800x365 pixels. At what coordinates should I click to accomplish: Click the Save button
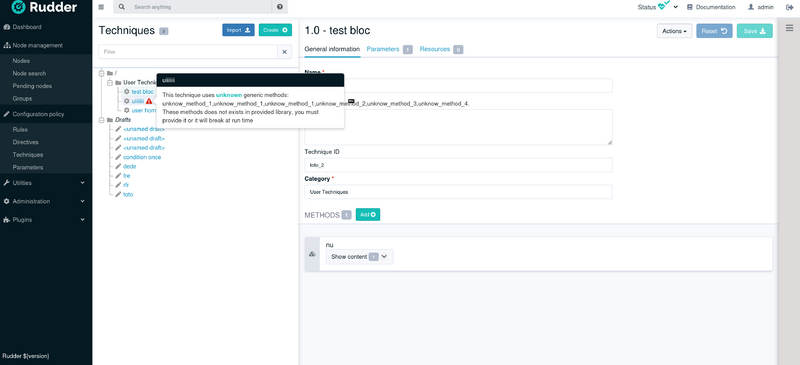755,31
